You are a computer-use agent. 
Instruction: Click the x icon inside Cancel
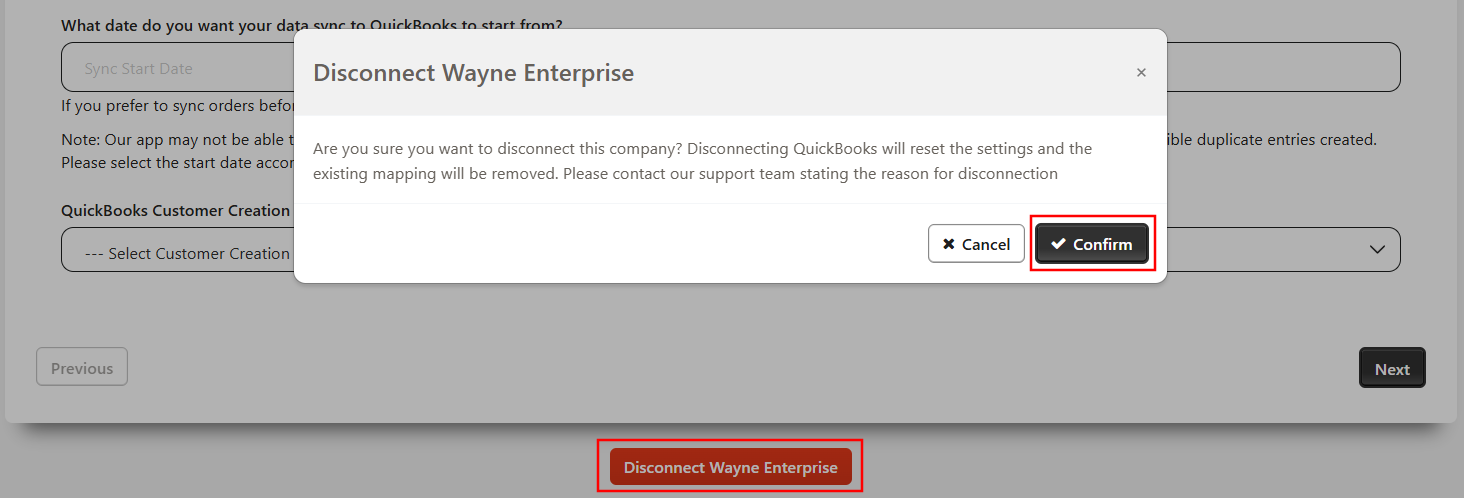pyautogui.click(x=949, y=244)
